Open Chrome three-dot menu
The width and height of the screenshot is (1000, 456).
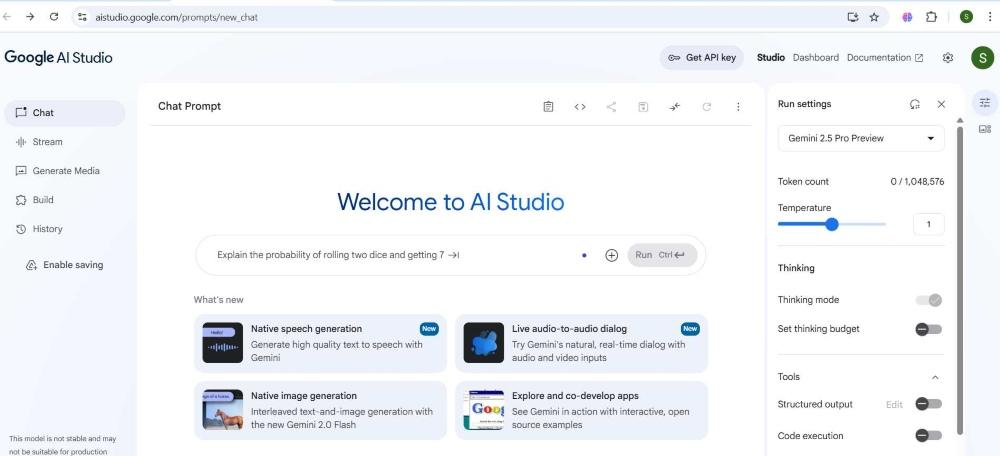(989, 17)
